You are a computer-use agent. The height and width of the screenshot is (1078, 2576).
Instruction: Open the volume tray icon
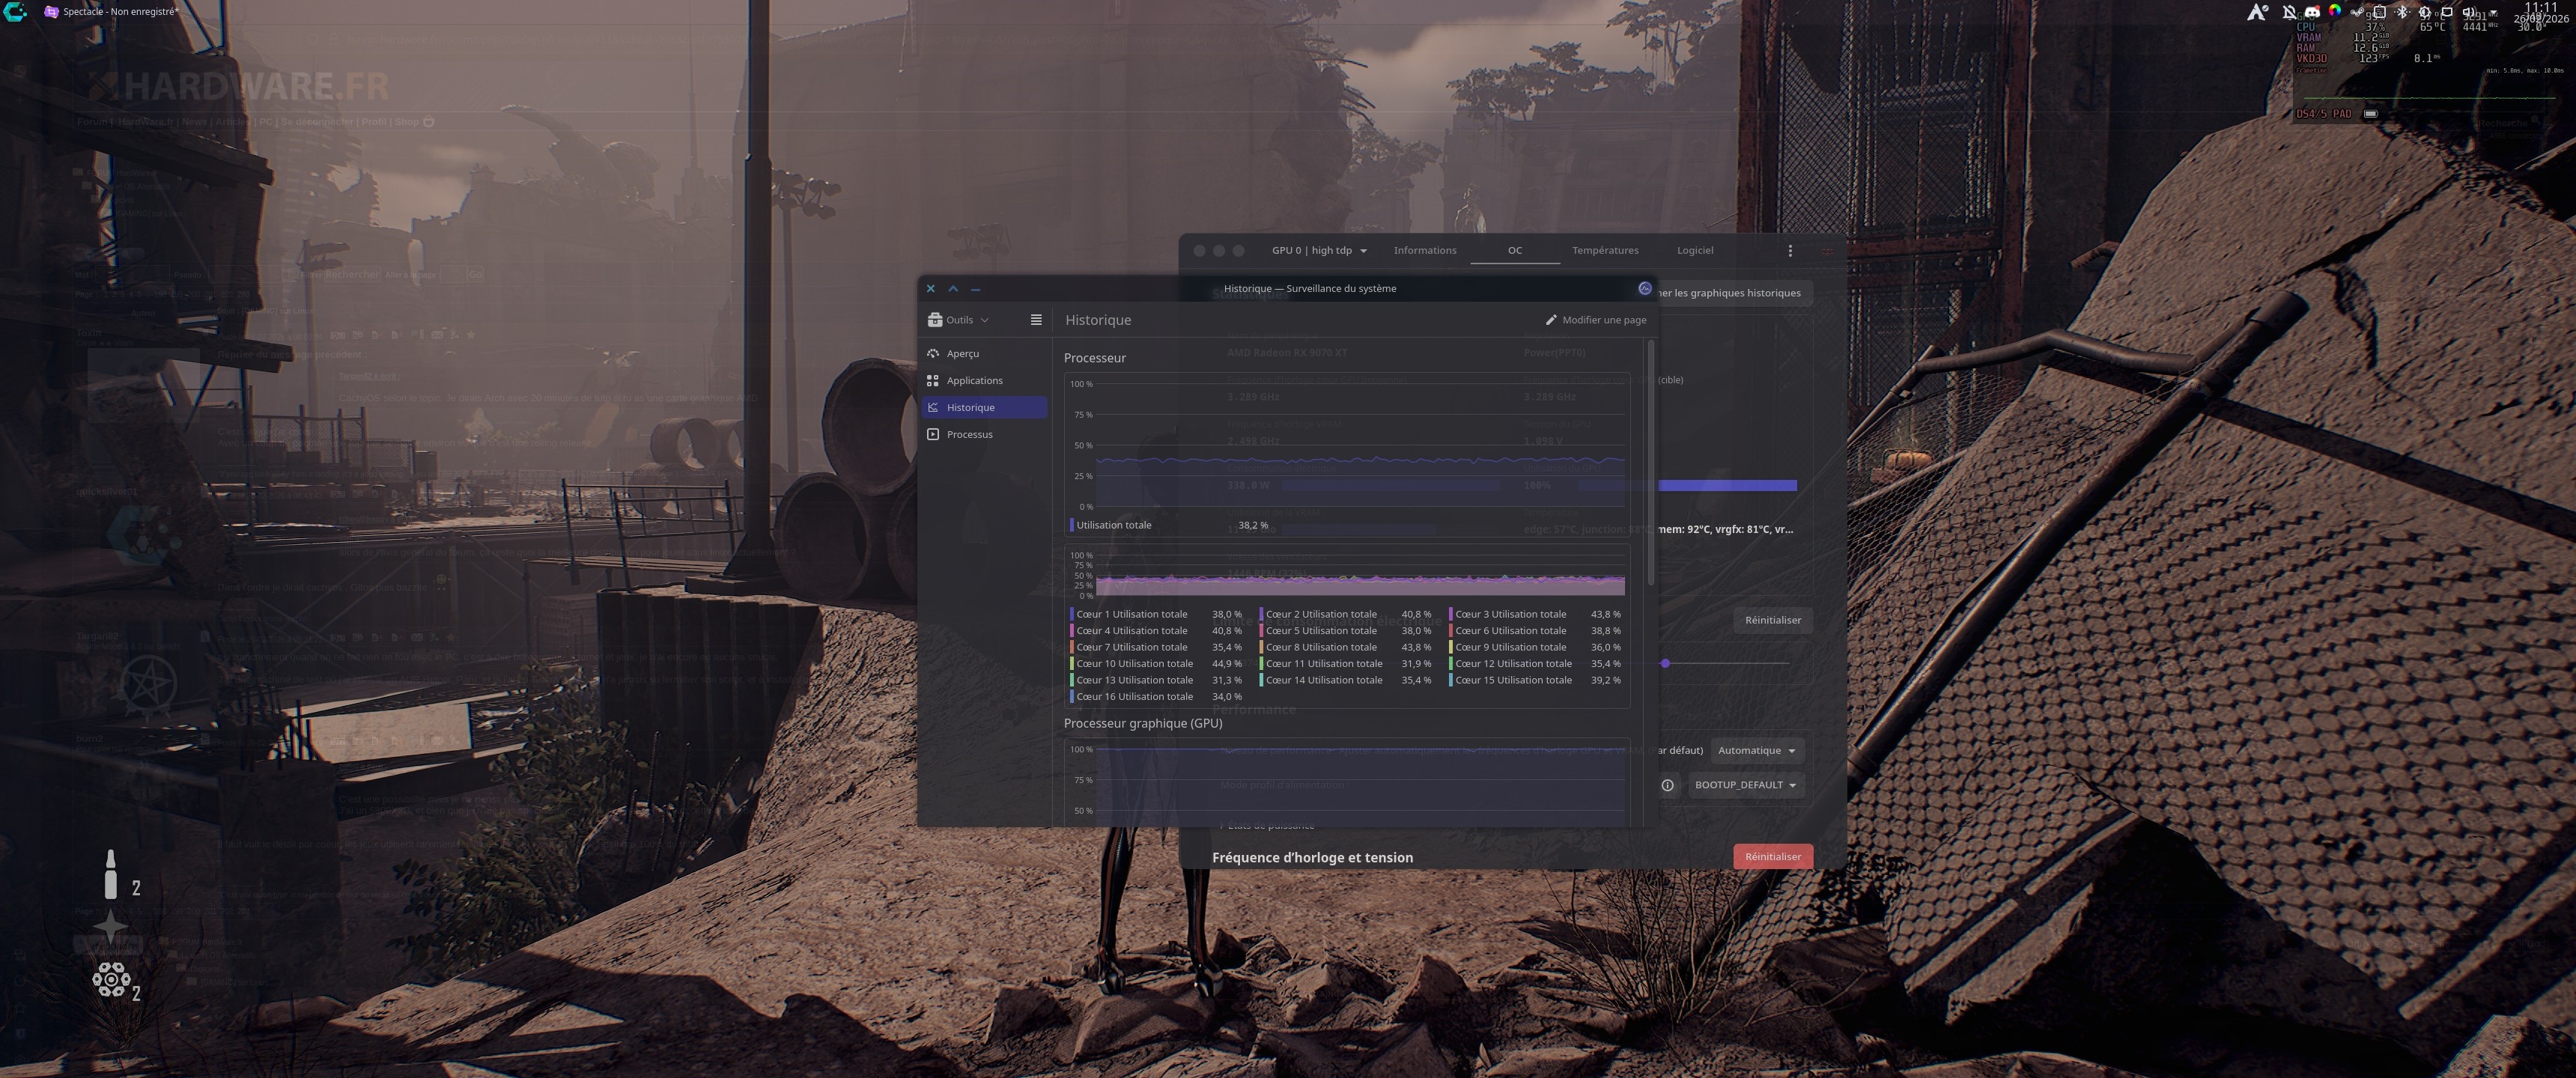click(x=2469, y=12)
